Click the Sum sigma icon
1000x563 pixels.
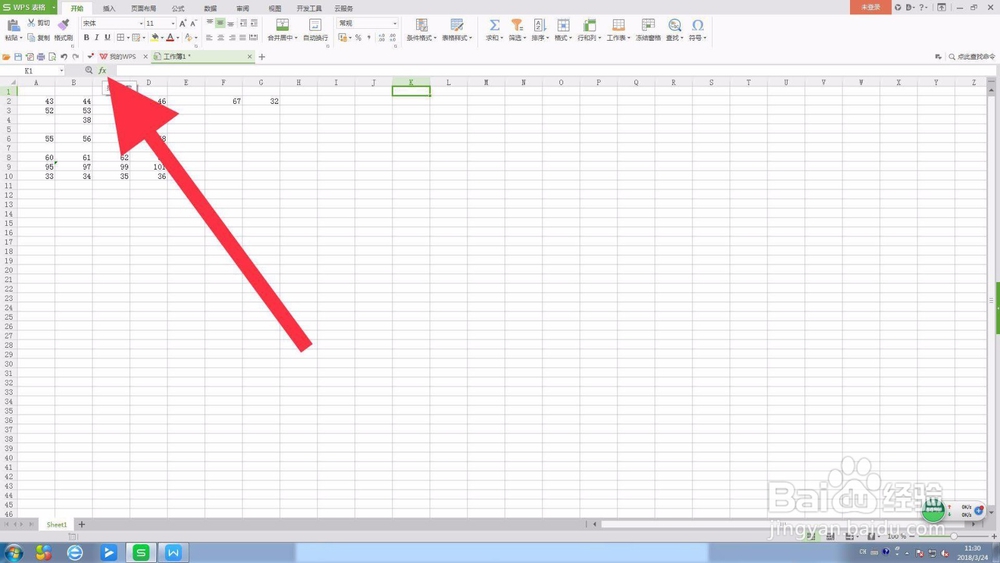pyautogui.click(x=494, y=25)
